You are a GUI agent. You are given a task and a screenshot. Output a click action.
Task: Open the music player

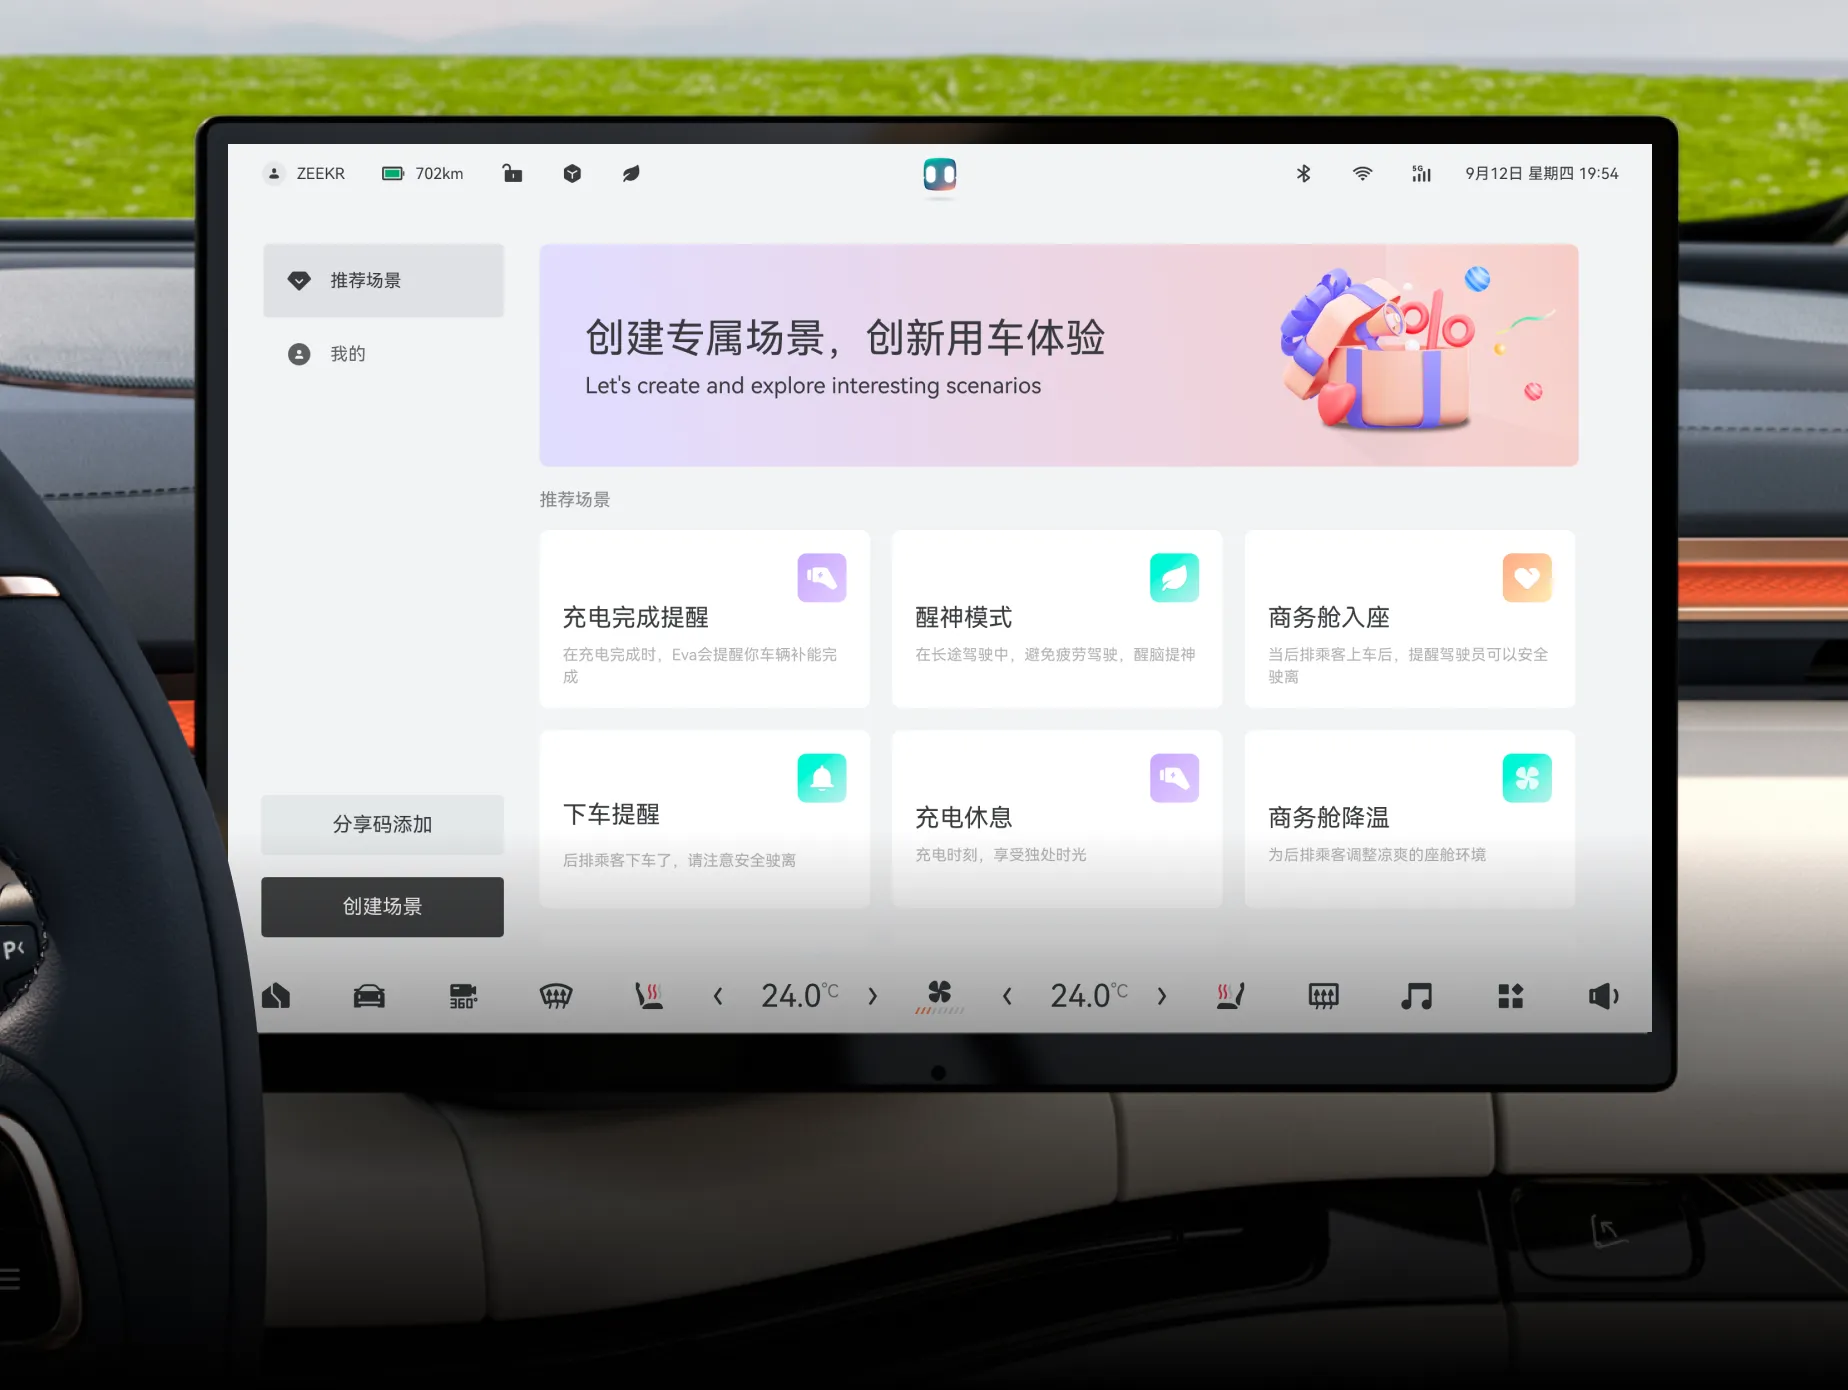click(1417, 996)
